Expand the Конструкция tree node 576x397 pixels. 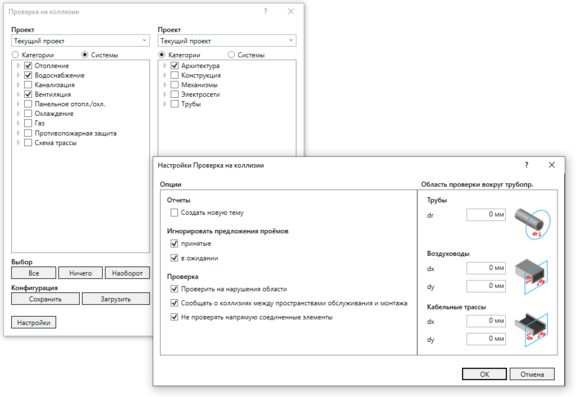[165, 75]
